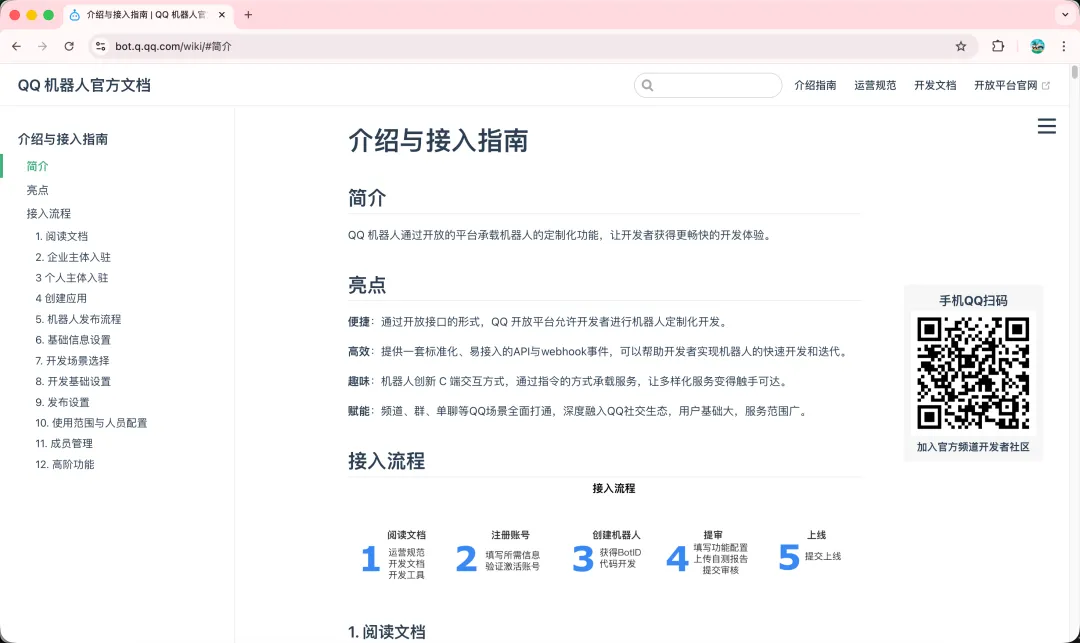
Task: Click step 2 注册账号 in flow diagram
Action: (498, 551)
